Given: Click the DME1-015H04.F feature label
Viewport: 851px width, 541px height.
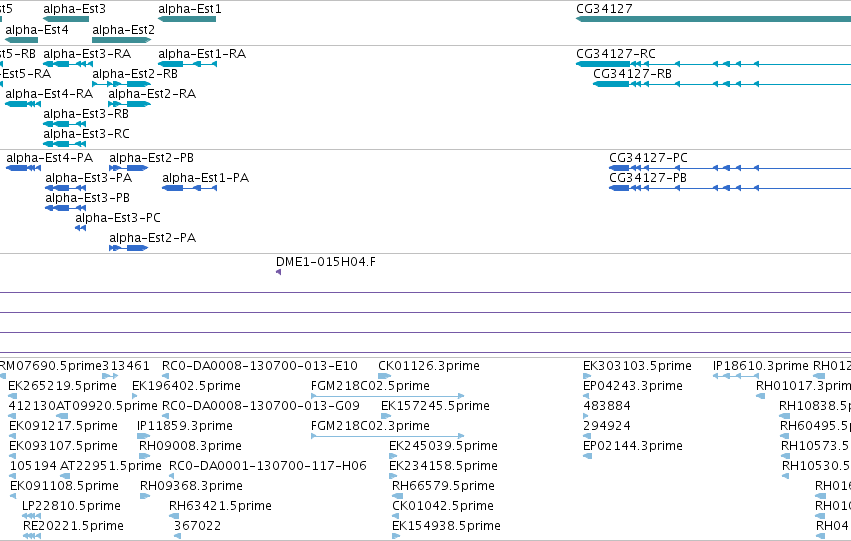Looking at the screenshot, I should click(x=326, y=262).
